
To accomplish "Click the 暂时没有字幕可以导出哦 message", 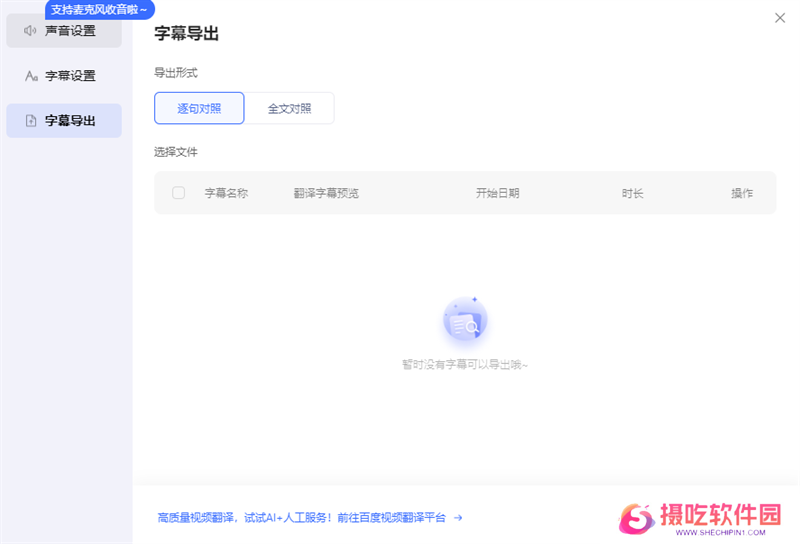I will (465, 364).
